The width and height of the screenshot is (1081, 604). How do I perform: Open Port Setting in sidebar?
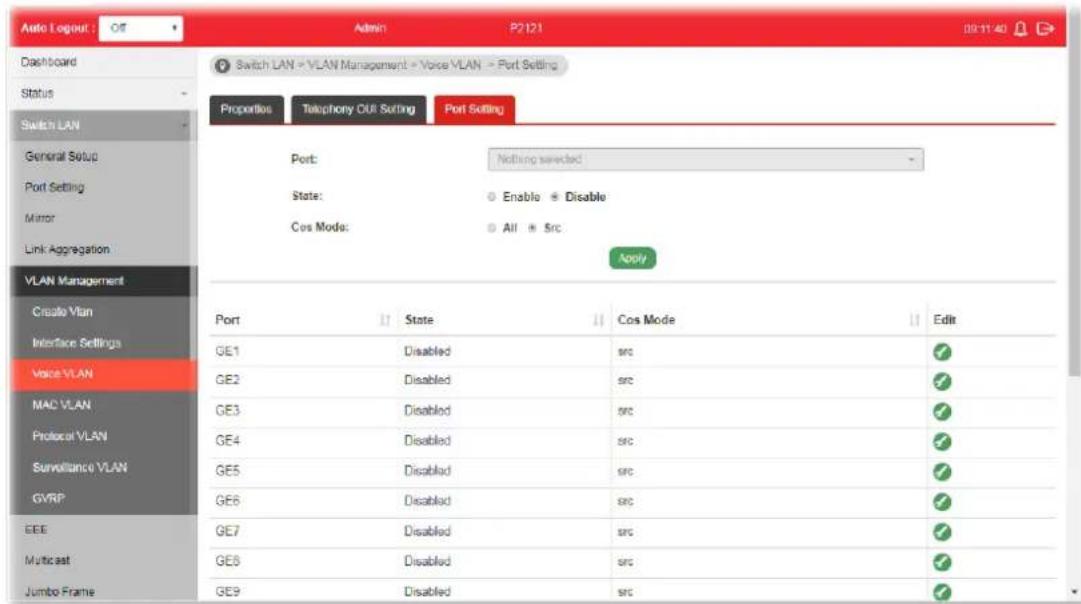pos(101,188)
